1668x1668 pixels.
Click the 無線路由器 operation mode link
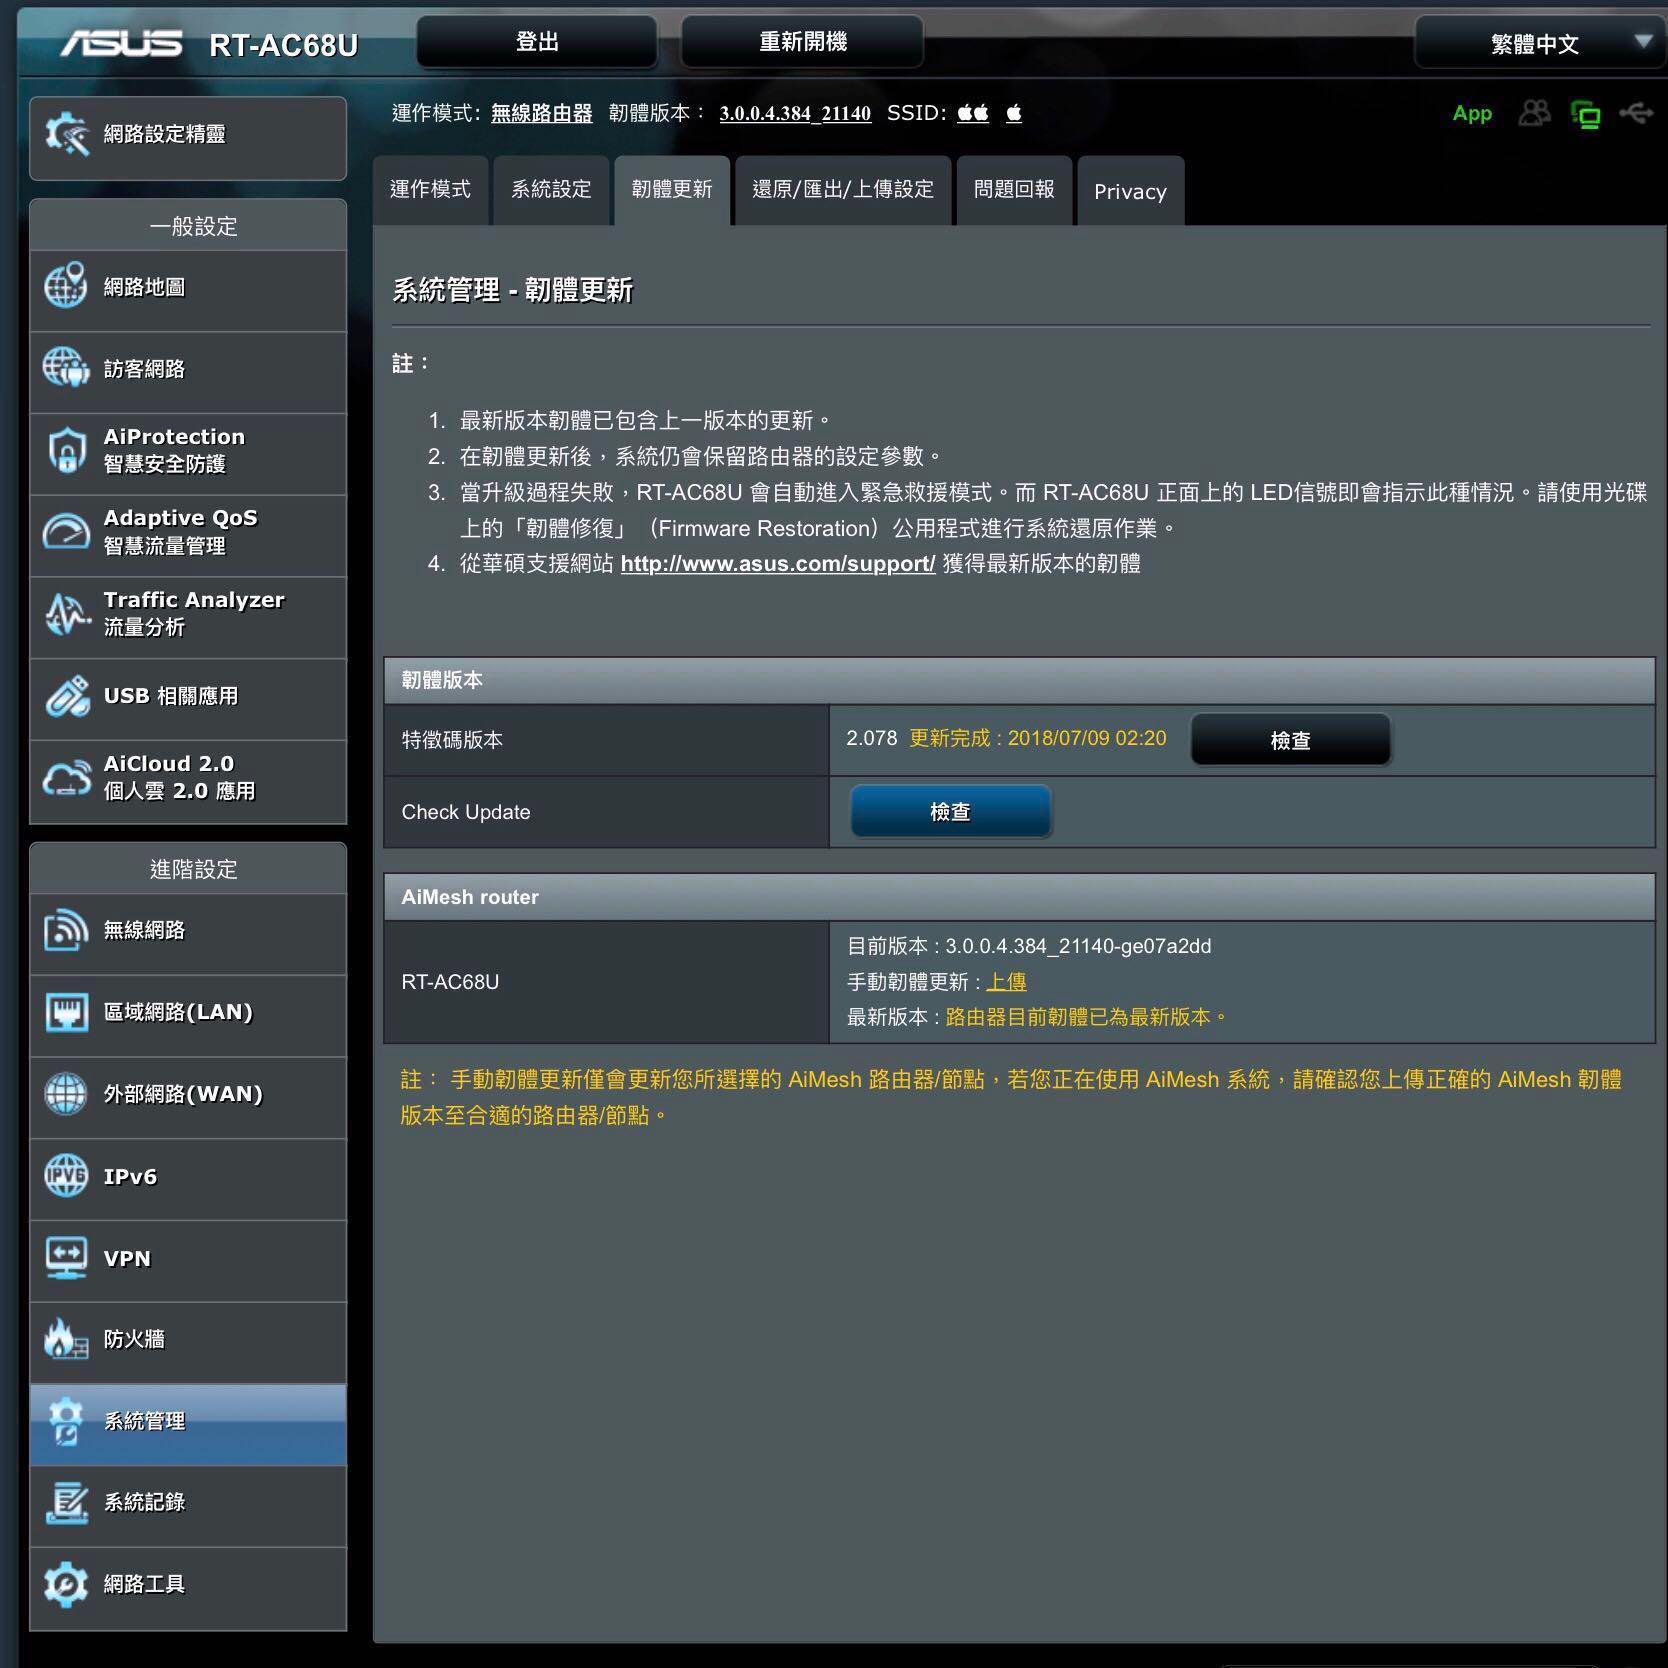[x=541, y=113]
